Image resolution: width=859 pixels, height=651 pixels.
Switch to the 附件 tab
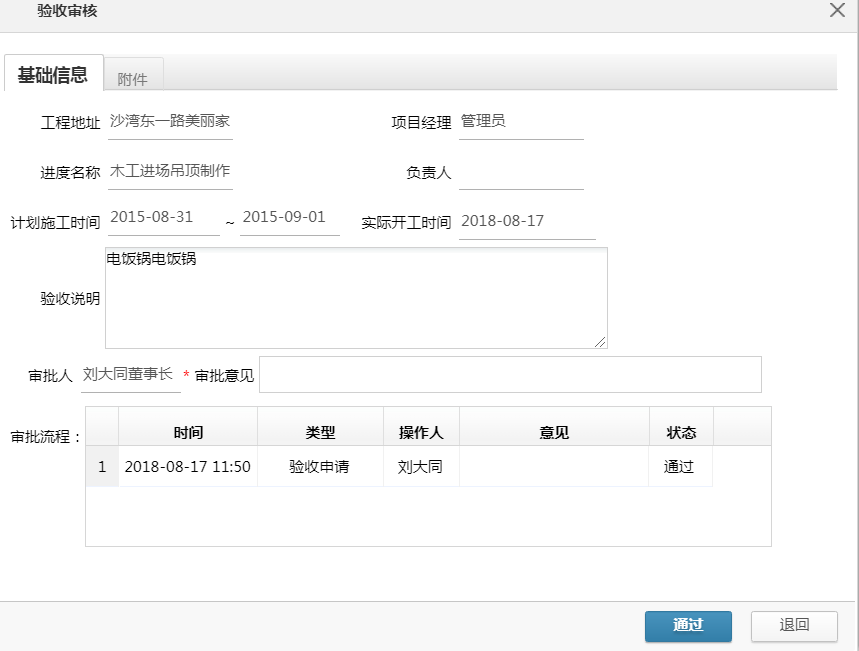pyautogui.click(x=134, y=75)
